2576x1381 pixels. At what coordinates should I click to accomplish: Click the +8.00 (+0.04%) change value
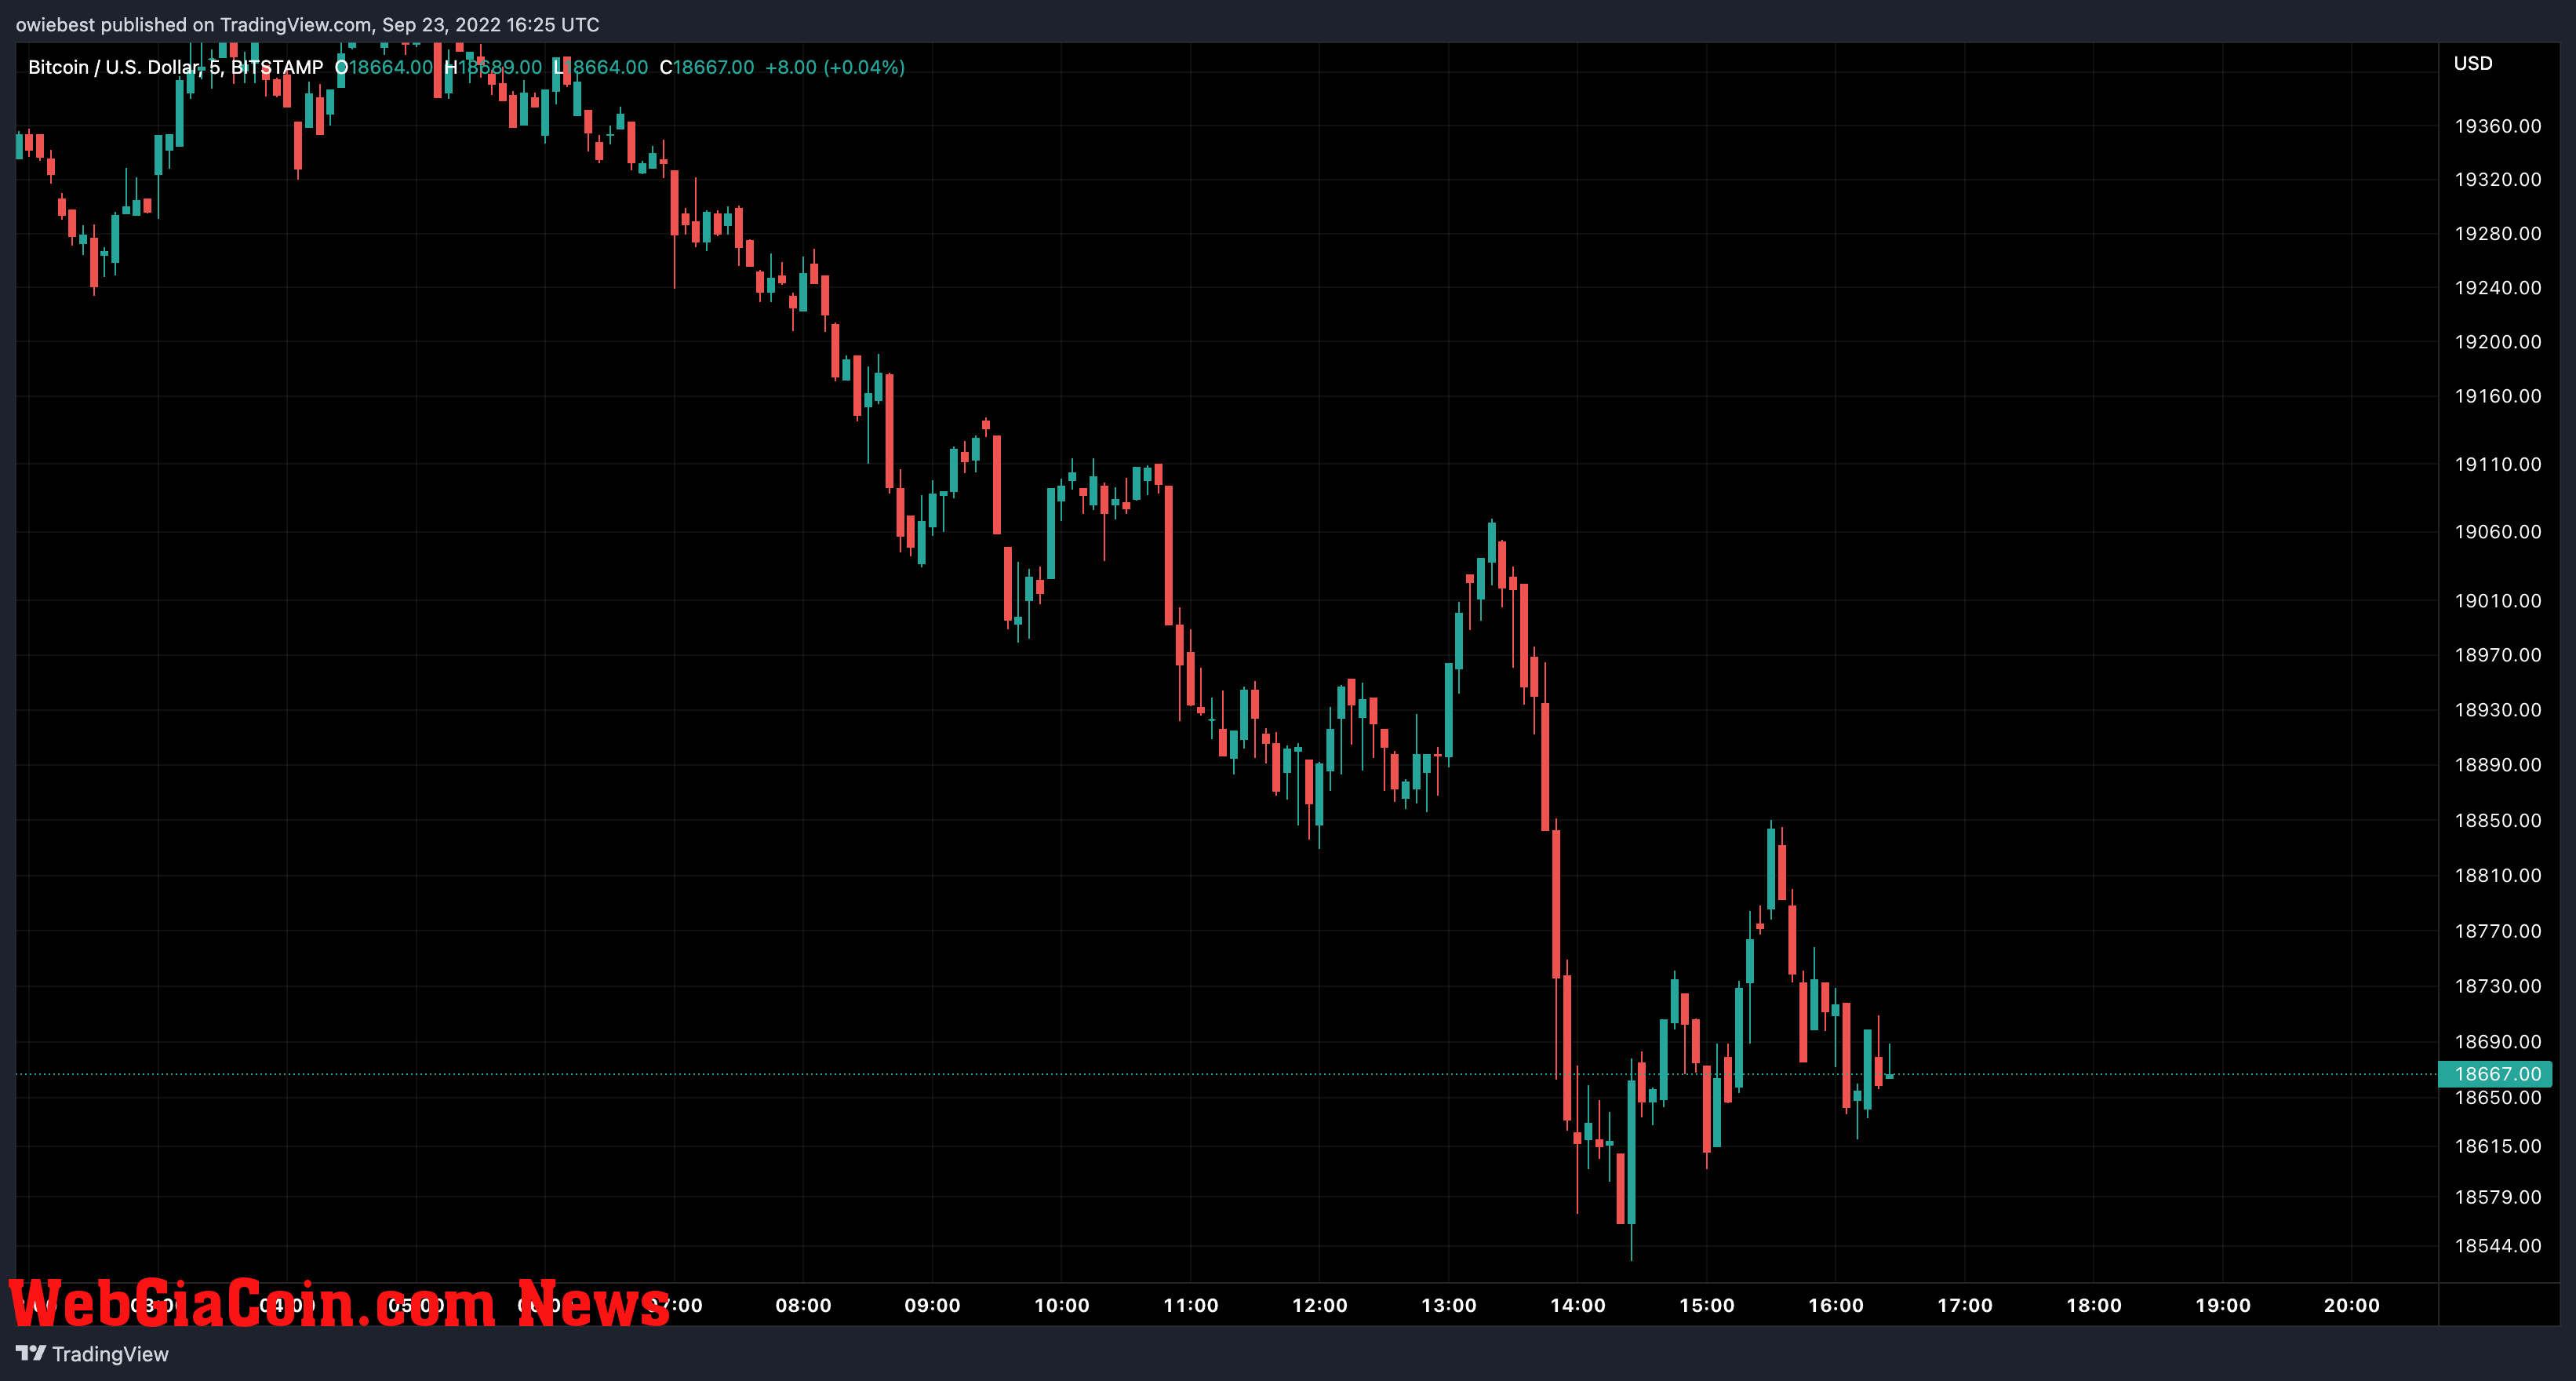pyautogui.click(x=835, y=67)
